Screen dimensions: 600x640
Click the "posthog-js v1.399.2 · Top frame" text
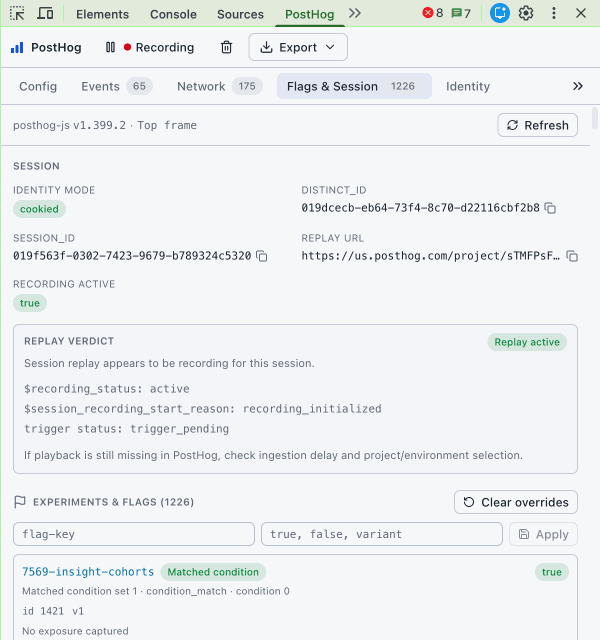[x=105, y=125]
